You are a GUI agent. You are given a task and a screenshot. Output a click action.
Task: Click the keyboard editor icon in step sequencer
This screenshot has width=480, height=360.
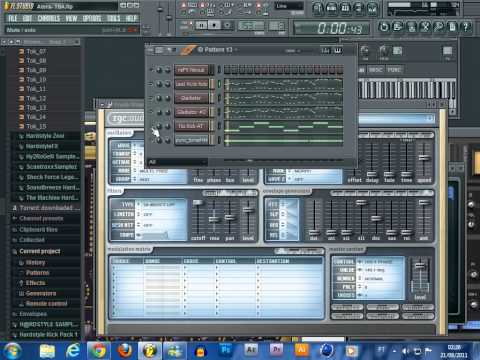[x=337, y=51]
